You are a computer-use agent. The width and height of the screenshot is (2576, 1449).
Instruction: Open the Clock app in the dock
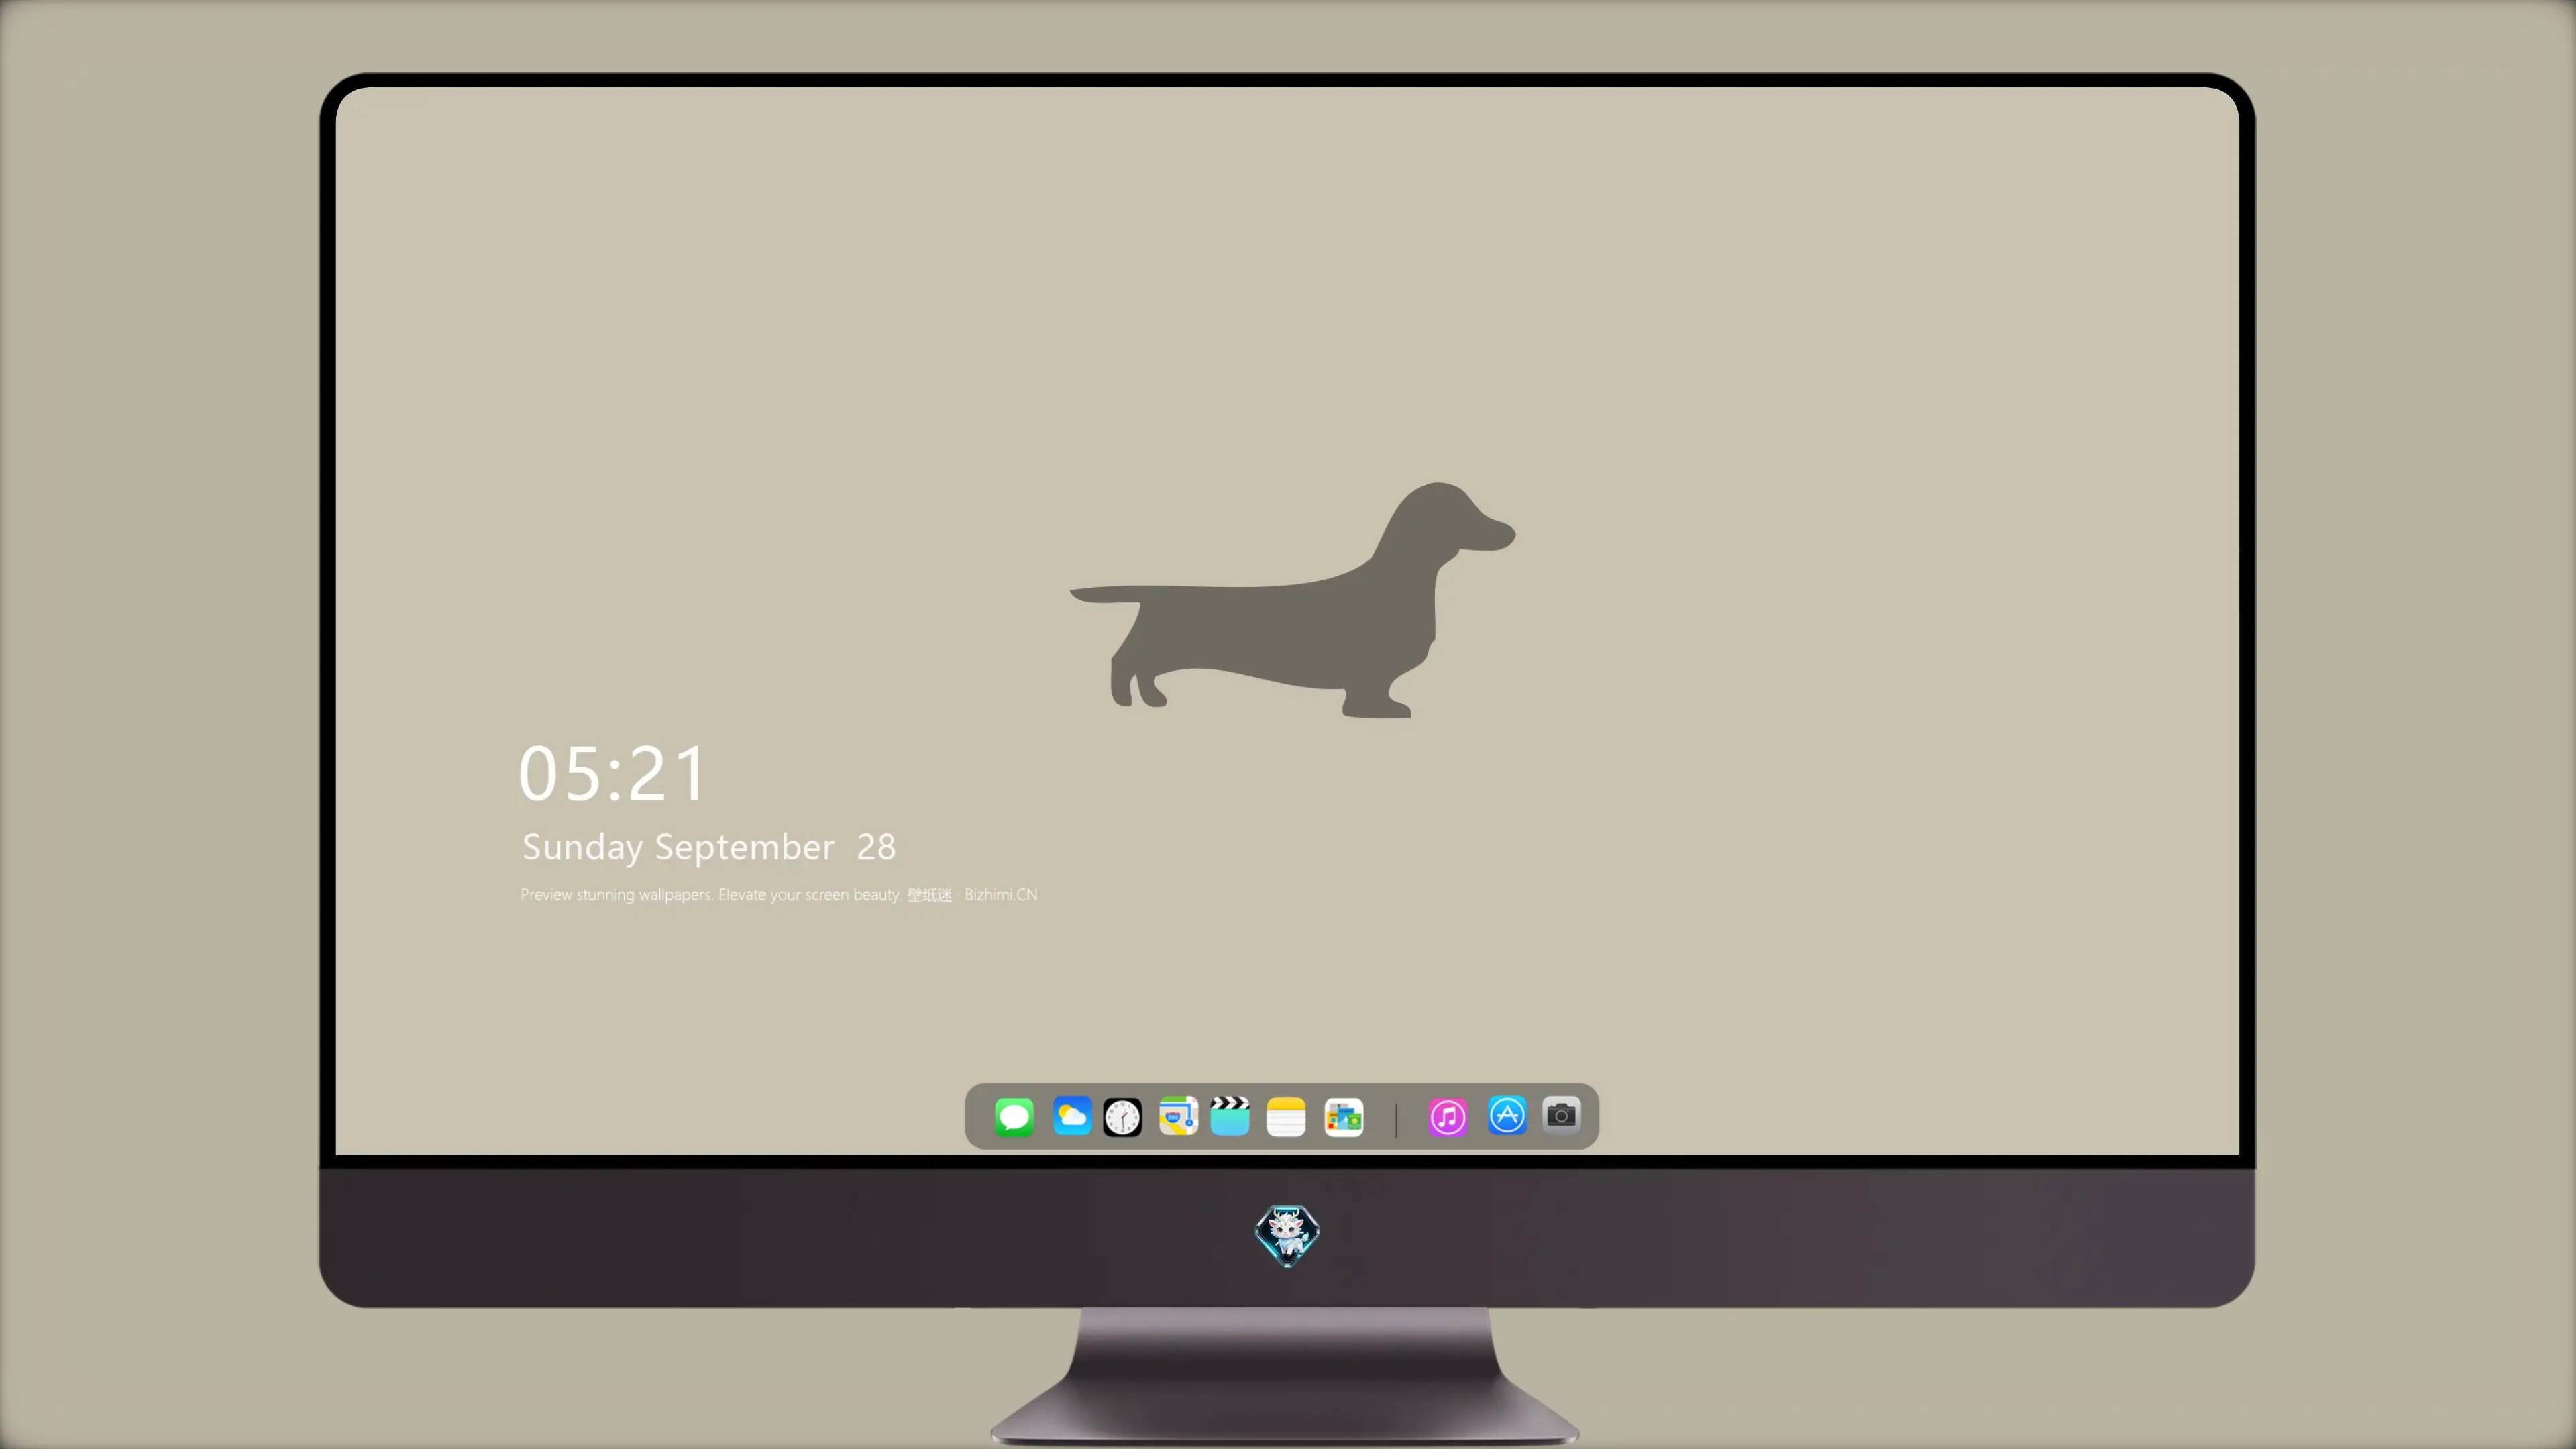click(x=1122, y=1117)
